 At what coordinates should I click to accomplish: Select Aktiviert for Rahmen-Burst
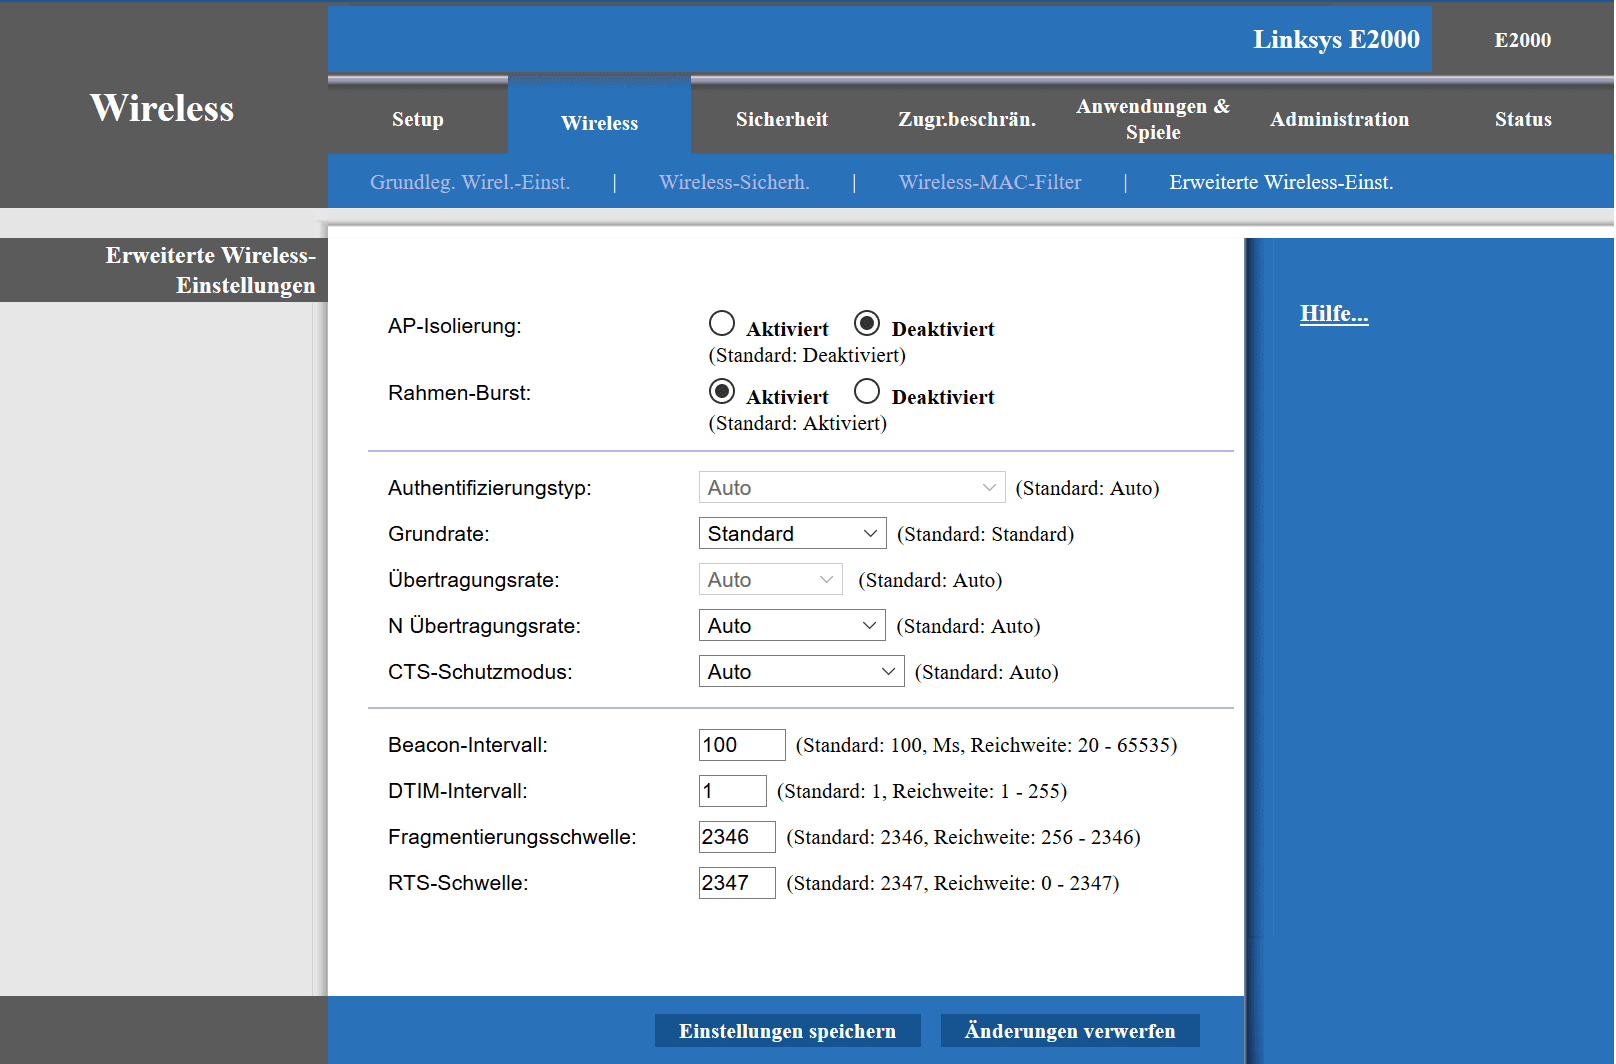pos(721,392)
